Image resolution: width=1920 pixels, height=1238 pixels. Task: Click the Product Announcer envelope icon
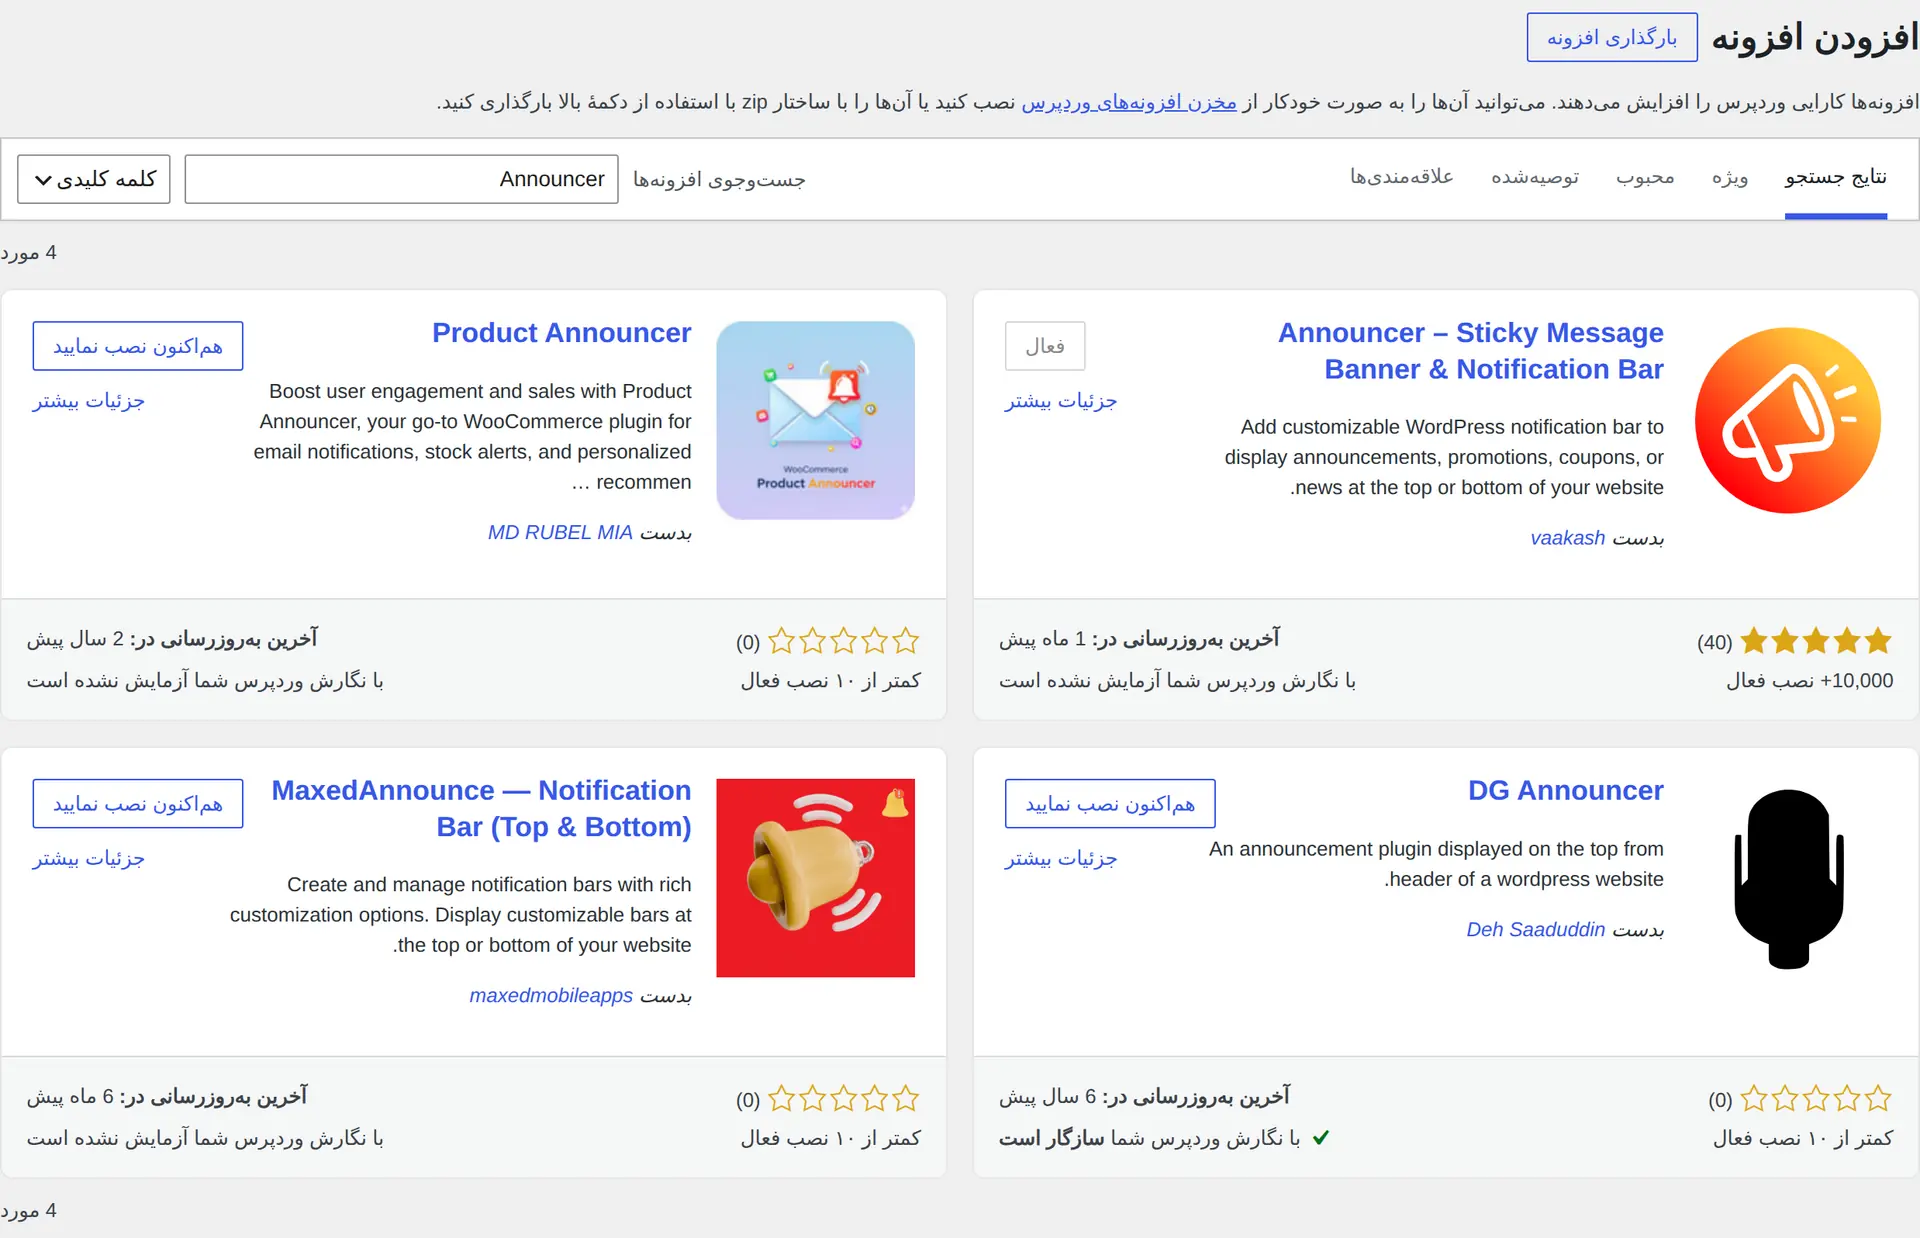point(816,420)
